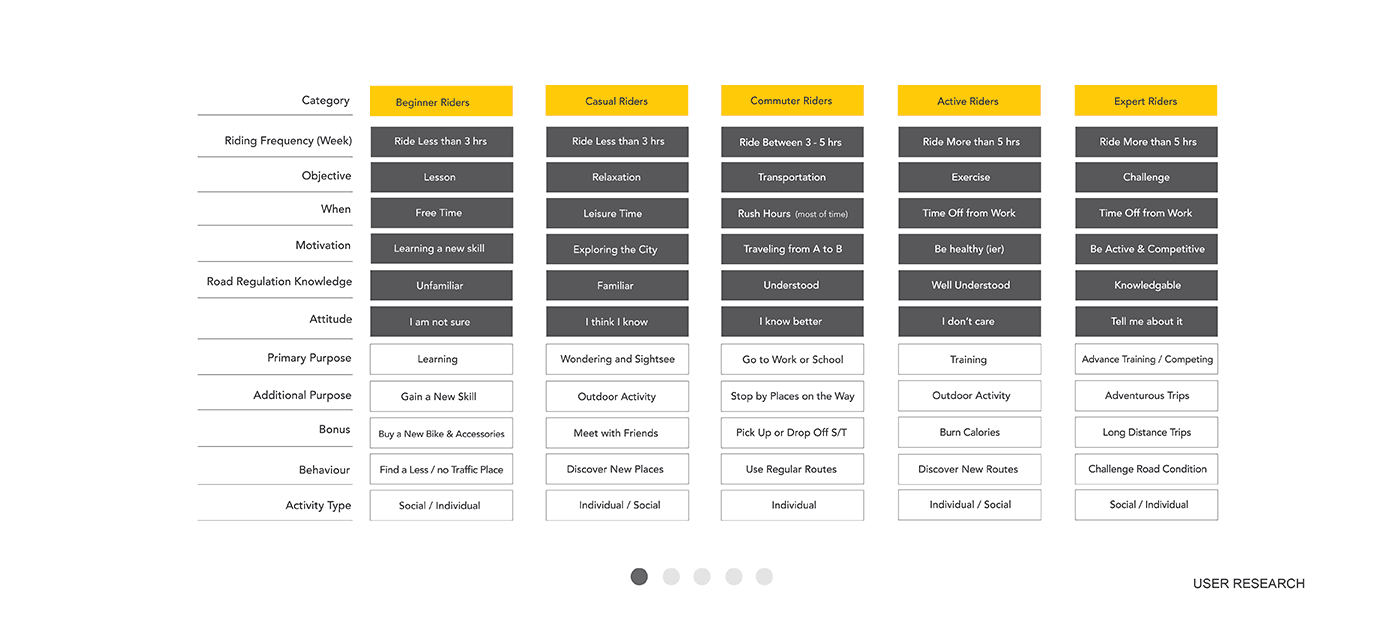The height and width of the screenshot is (640, 1400).
Task: Click the Bonus row label
Action: click(x=335, y=430)
